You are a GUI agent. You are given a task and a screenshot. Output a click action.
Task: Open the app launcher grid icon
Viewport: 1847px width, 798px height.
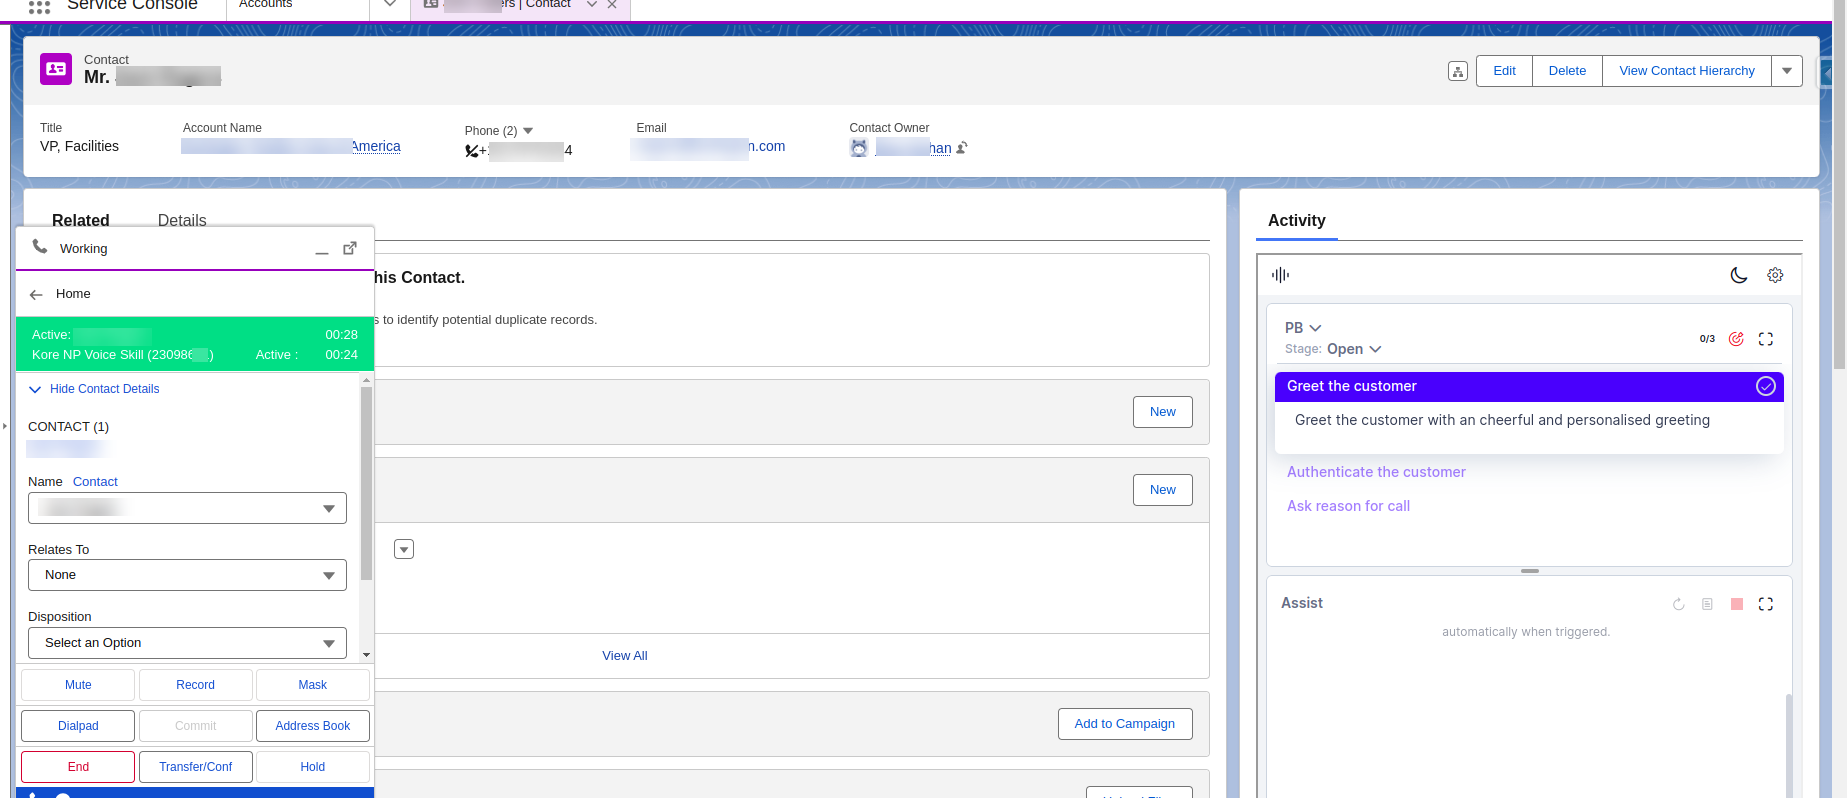39,6
